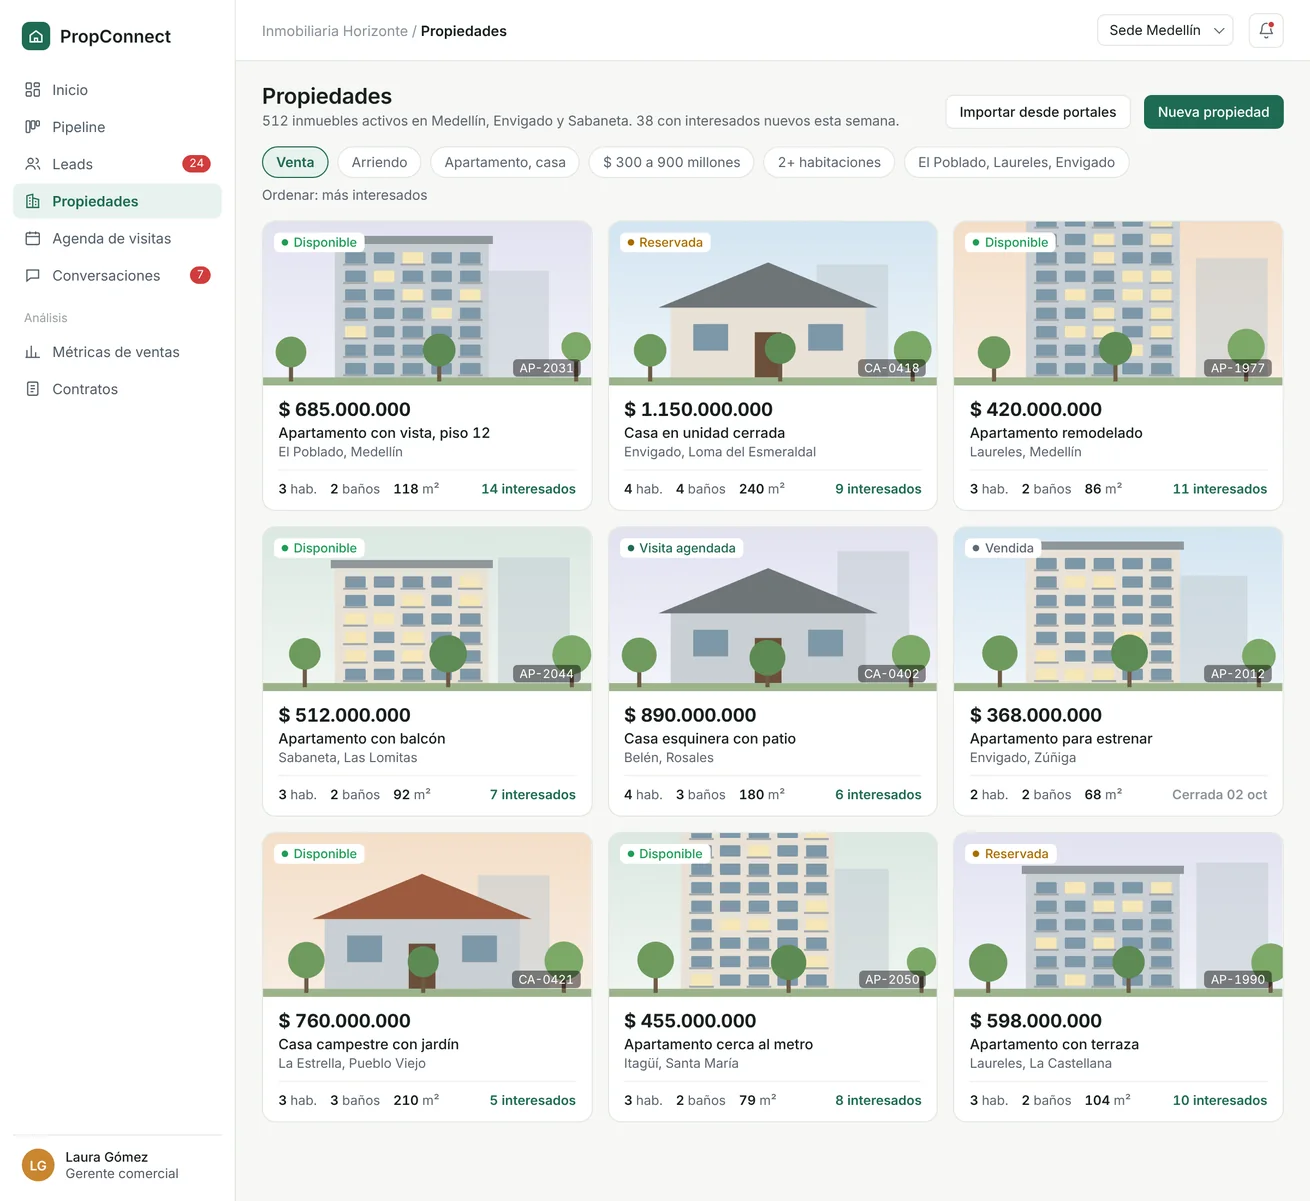View 9 interesados on Casa en unidad cerrada
Viewport: 1310px width, 1201px height.
tap(878, 489)
